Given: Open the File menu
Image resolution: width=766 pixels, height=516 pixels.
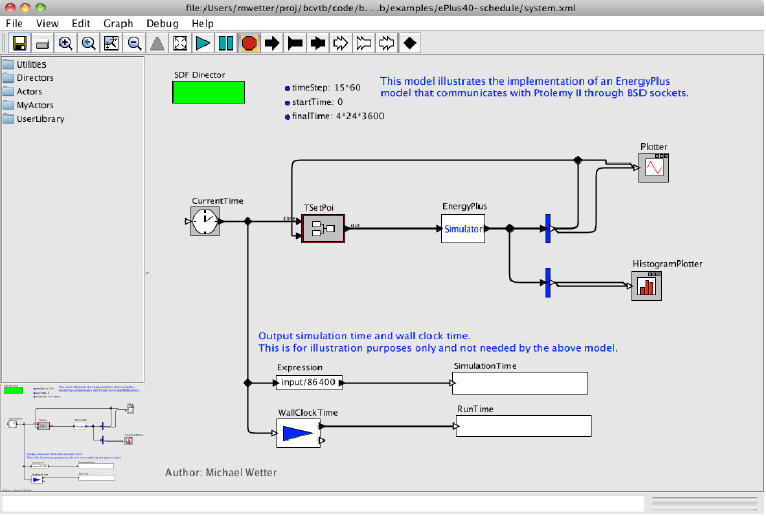Looking at the screenshot, I should click(x=14, y=23).
